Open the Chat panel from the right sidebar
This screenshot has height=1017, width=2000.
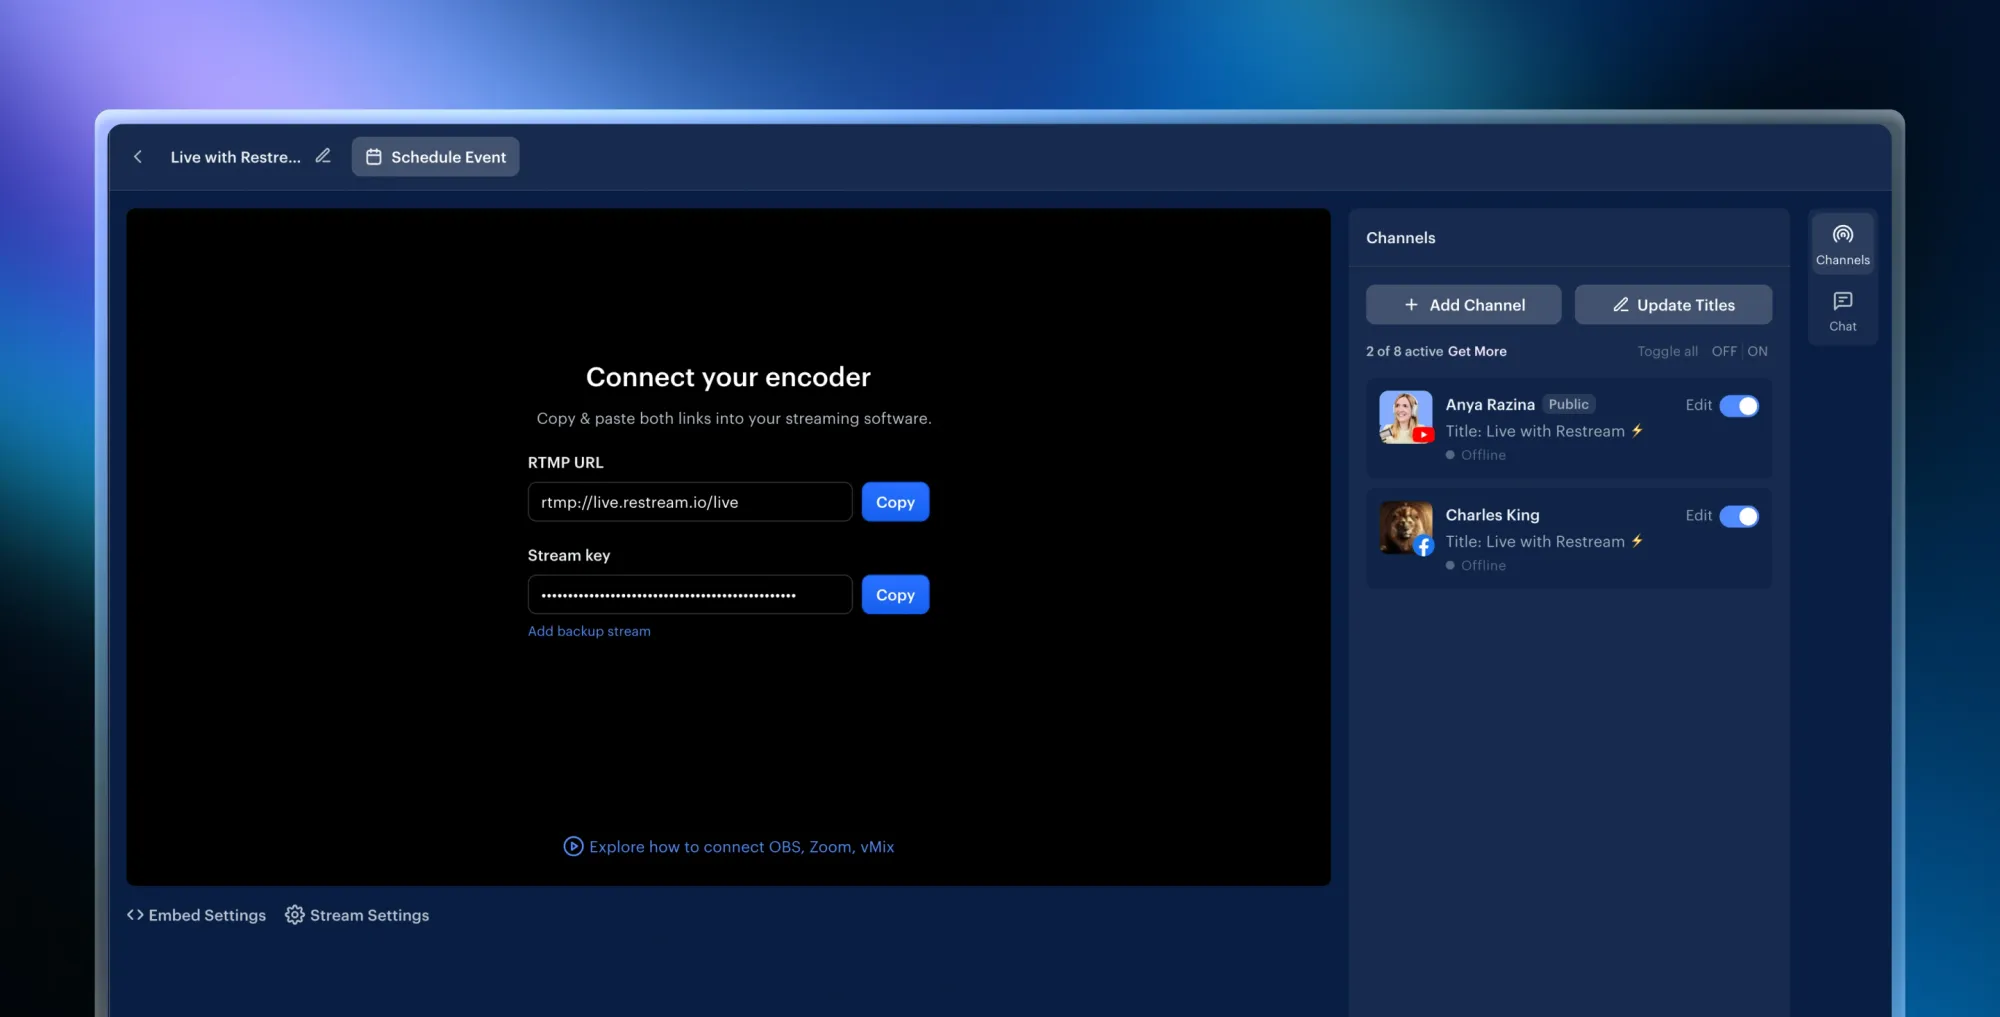click(1842, 309)
